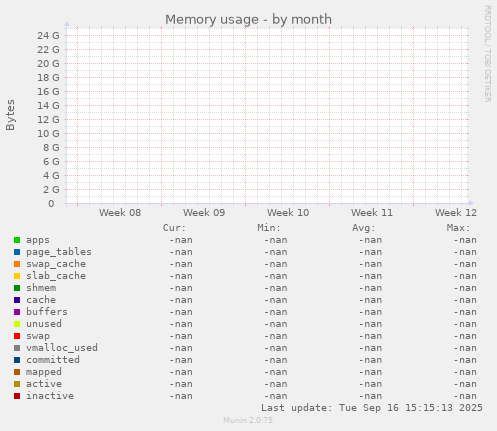
Task: Click the orange swap_cache legend swatch
Action: 17,264
